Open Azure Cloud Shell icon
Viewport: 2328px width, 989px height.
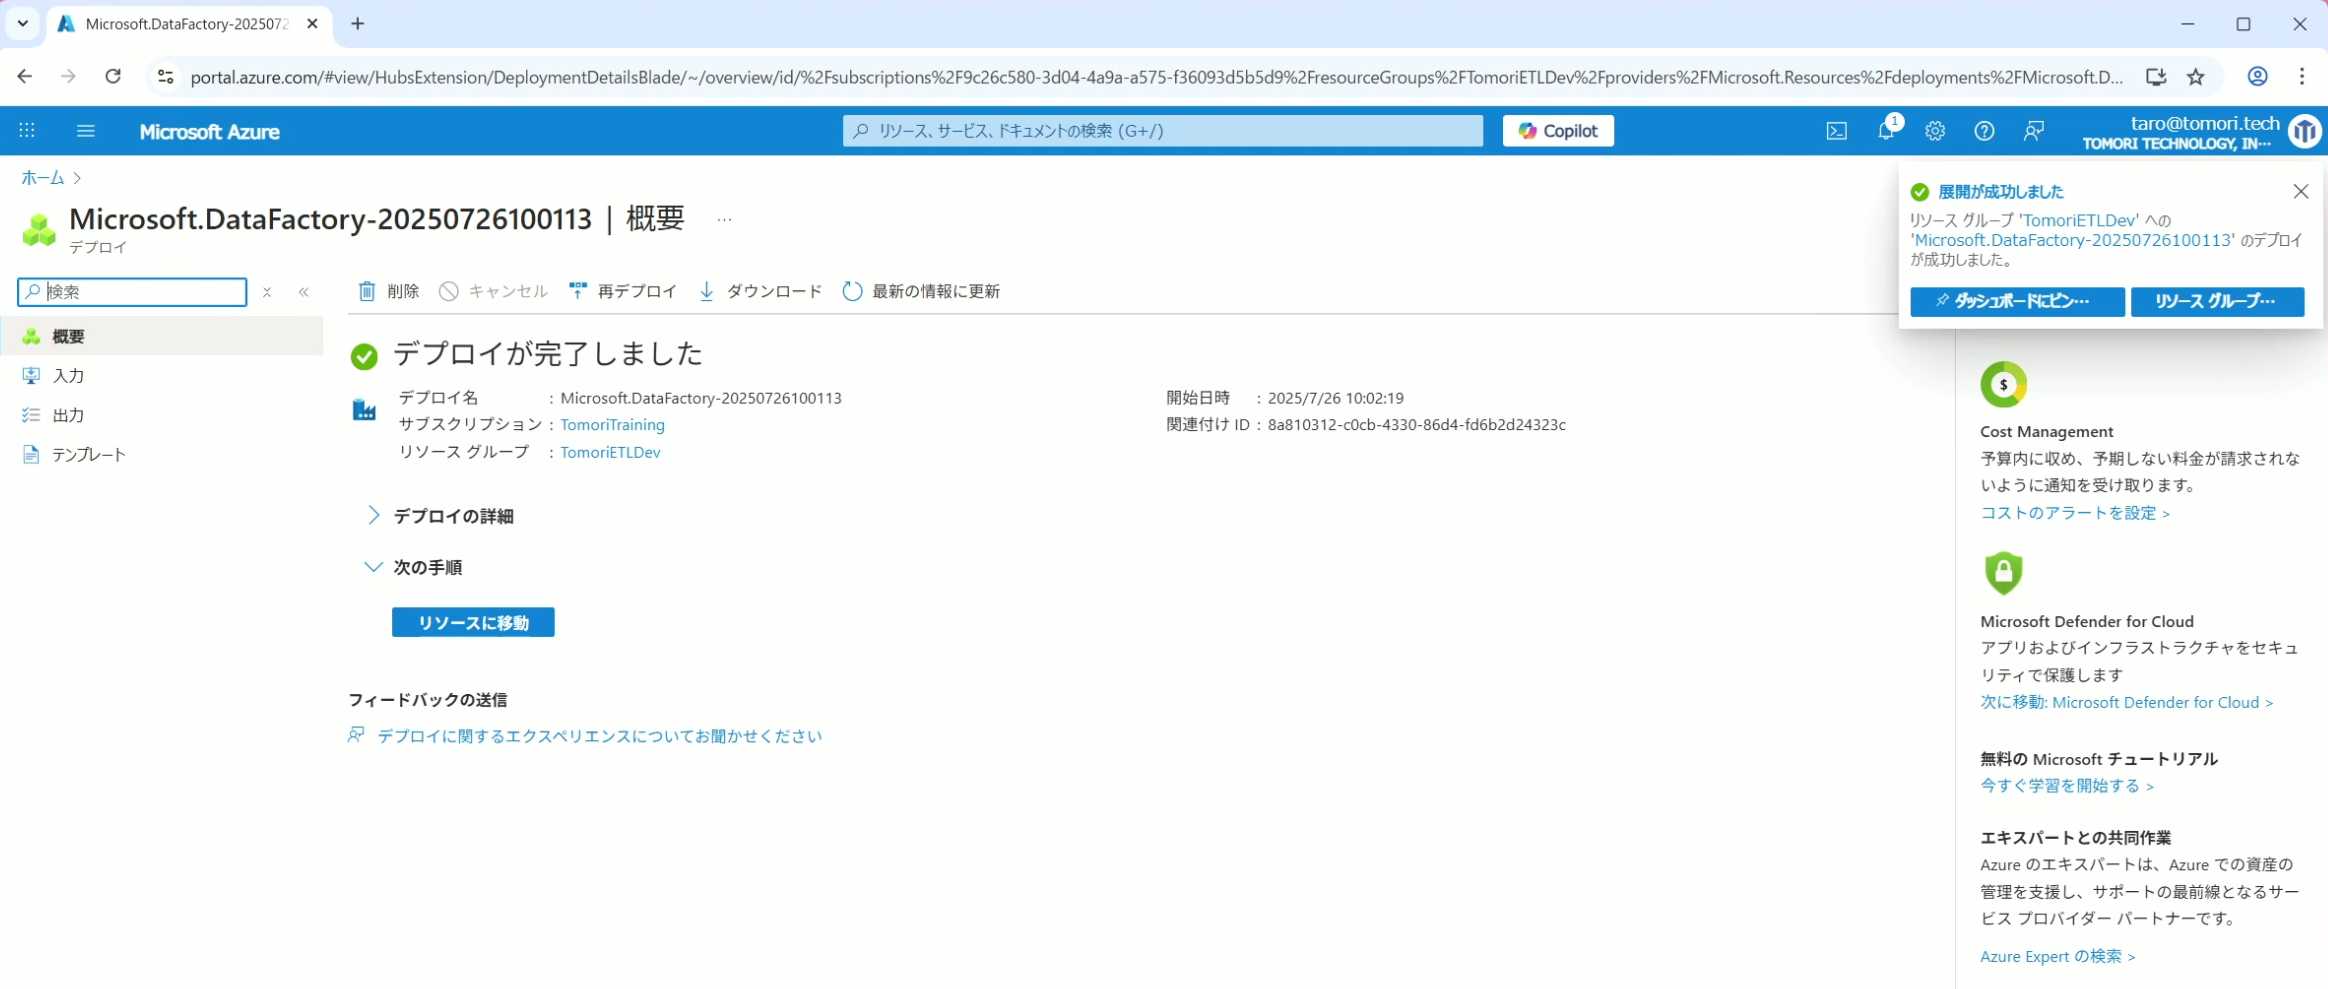(1836, 131)
